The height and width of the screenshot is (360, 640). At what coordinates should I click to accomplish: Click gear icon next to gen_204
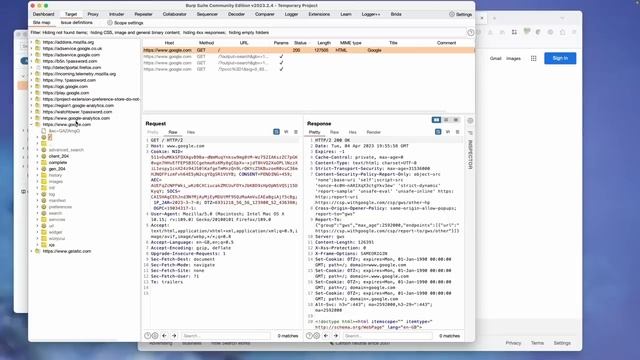click(x=44, y=169)
